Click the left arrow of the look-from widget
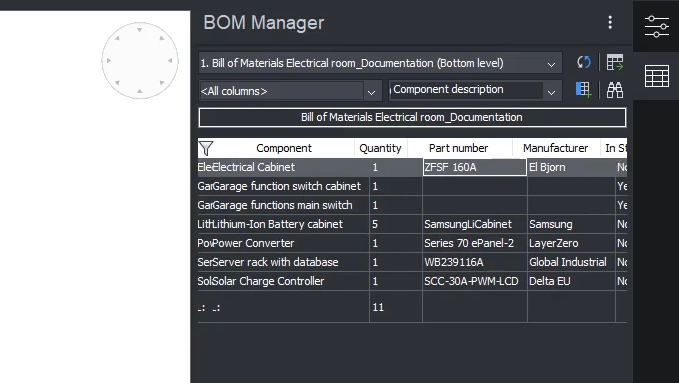The height and width of the screenshot is (383, 679). click(x=109, y=61)
